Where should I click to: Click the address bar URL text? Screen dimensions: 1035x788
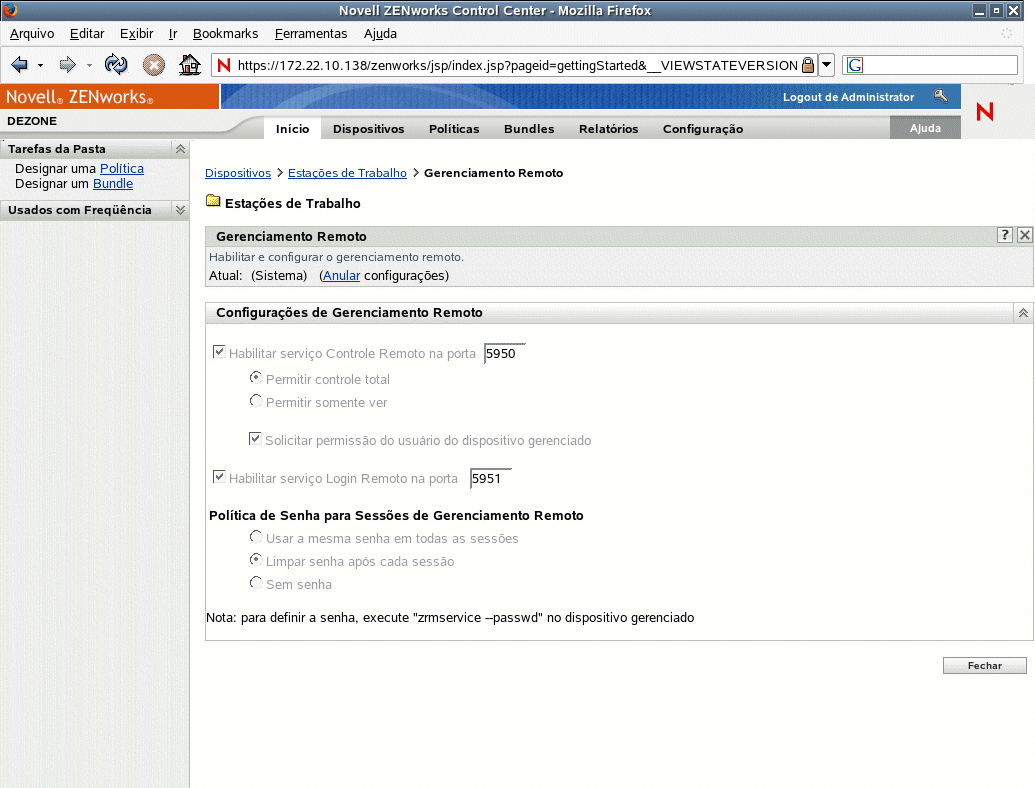coord(518,65)
